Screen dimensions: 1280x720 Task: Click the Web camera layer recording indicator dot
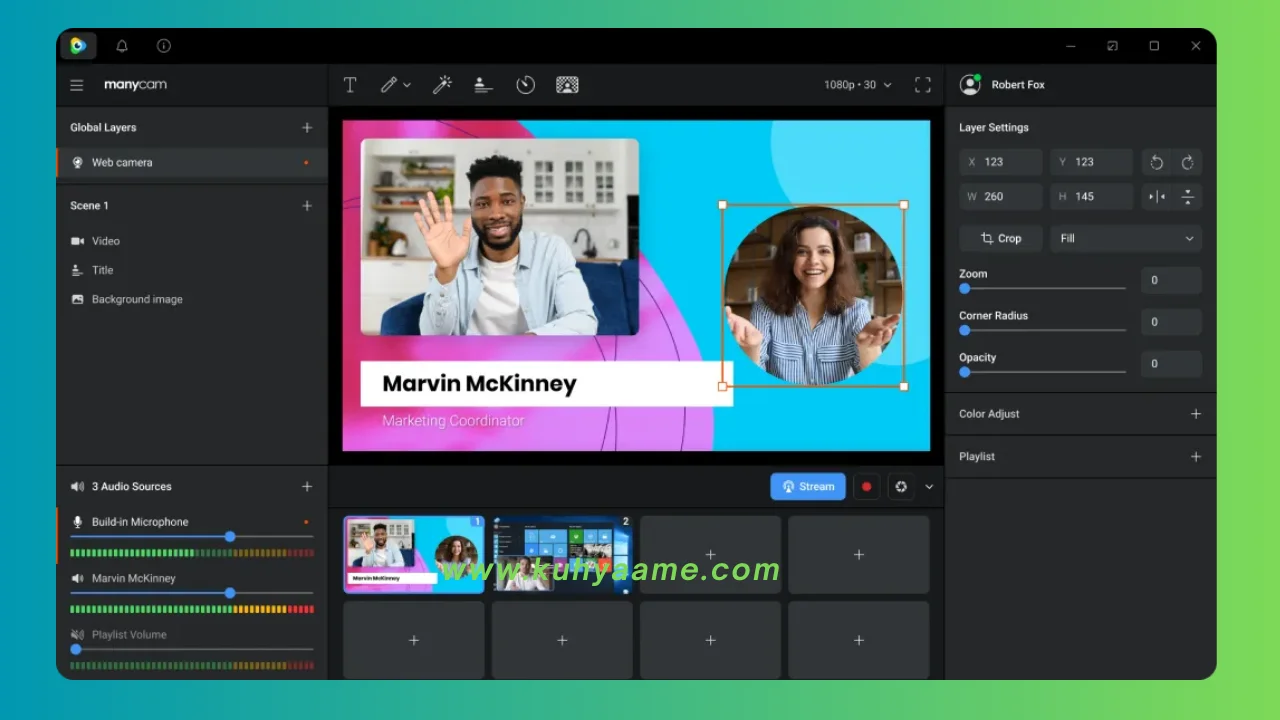[x=306, y=162]
